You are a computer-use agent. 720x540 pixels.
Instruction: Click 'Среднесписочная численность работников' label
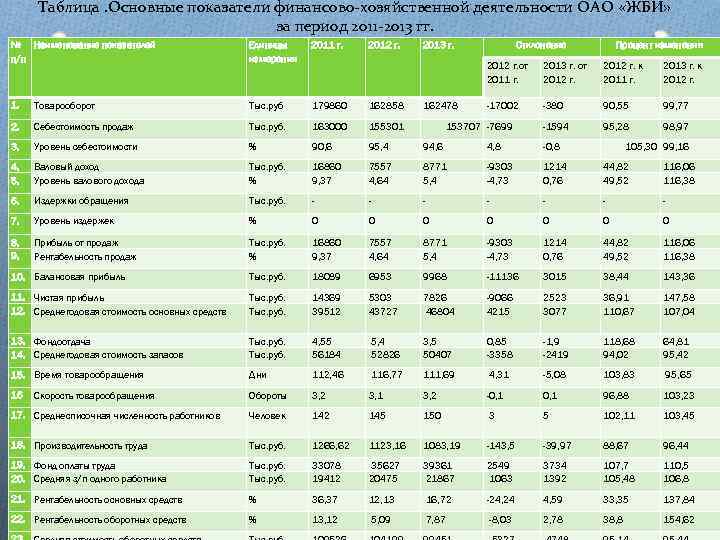tap(127, 416)
